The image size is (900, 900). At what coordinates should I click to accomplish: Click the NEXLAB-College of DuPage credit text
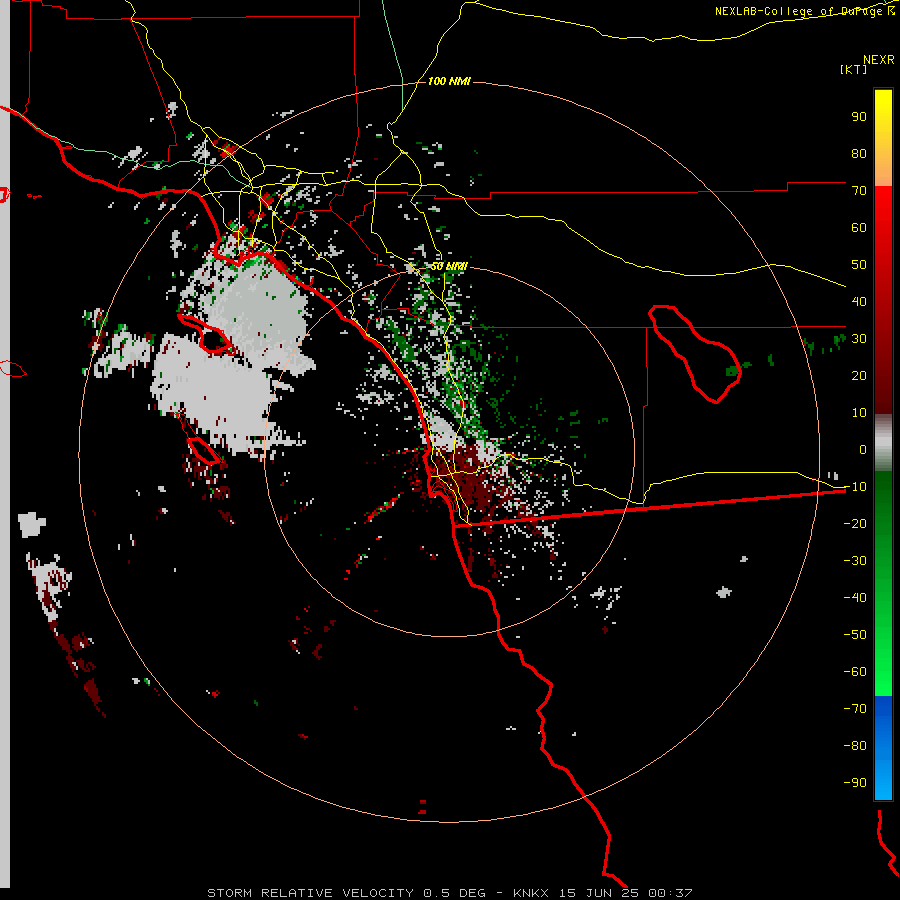[x=805, y=11]
